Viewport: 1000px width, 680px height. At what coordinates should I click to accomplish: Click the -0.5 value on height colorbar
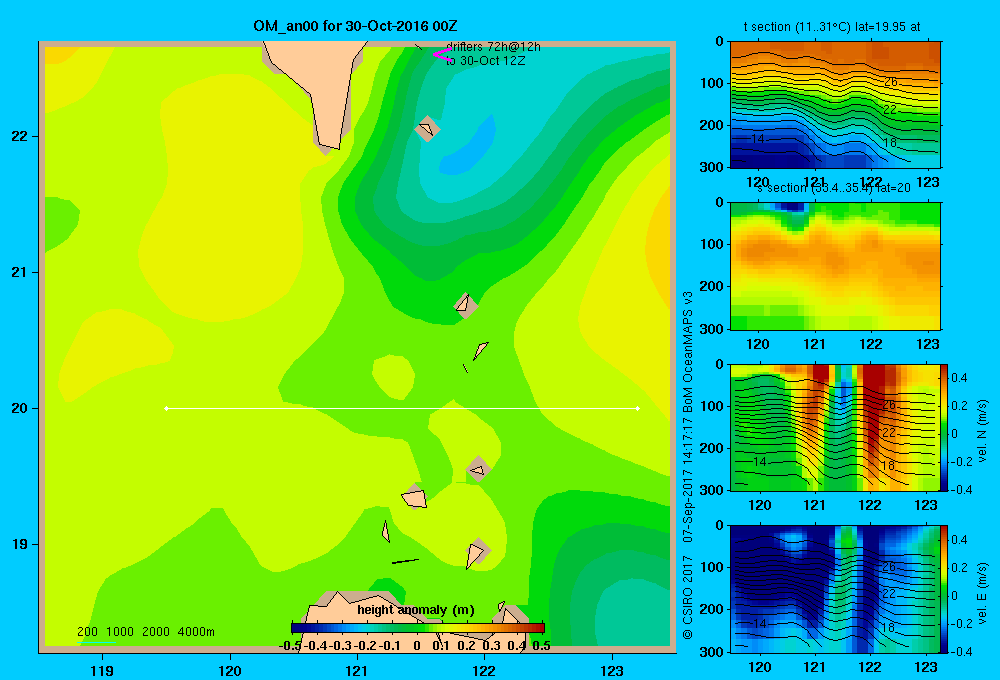pyautogui.click(x=290, y=646)
